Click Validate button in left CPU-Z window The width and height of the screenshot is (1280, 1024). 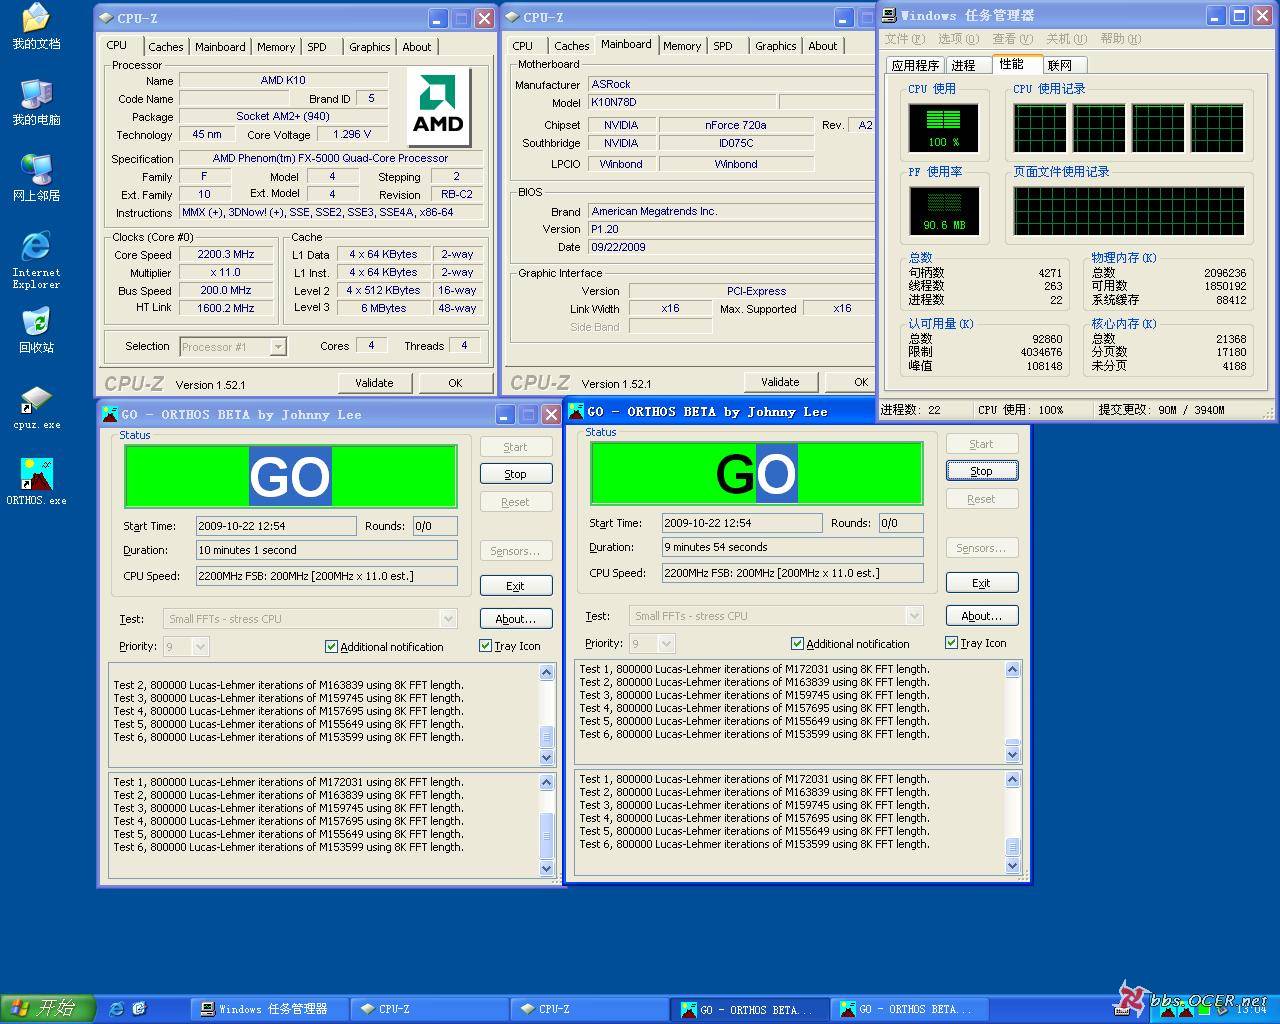374,383
